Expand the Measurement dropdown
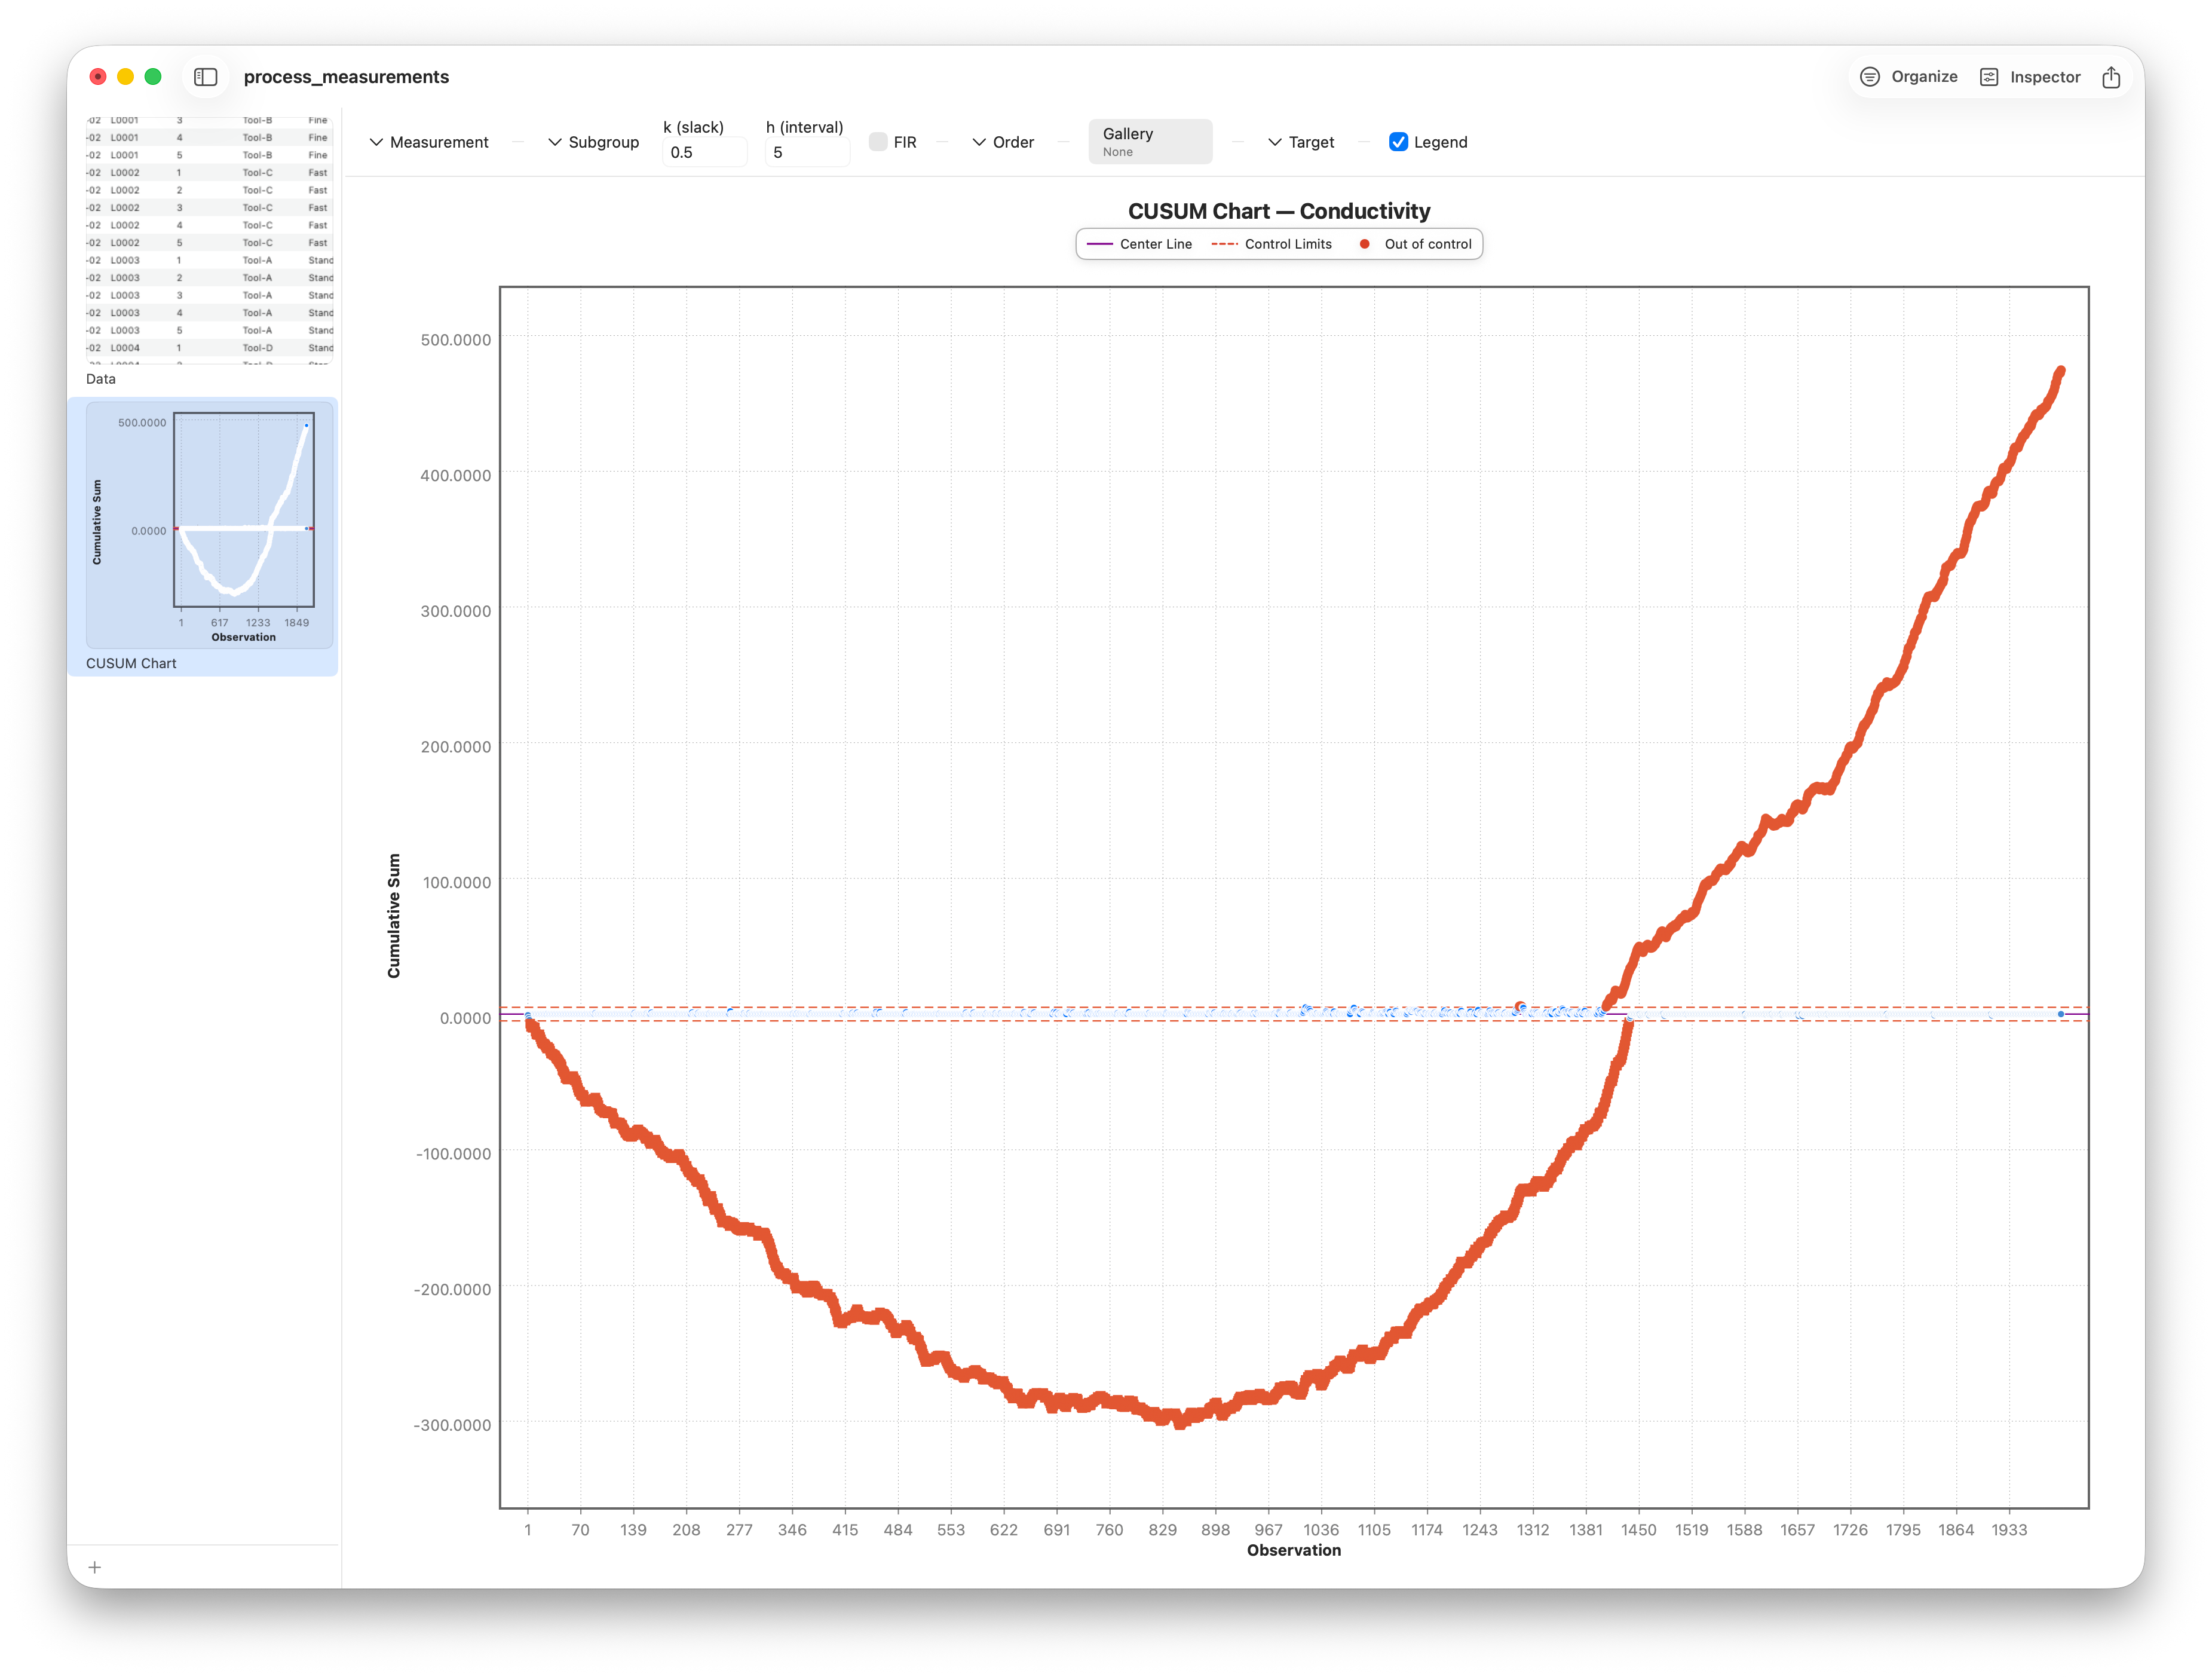Viewport: 2212px width, 1677px height. (x=429, y=142)
